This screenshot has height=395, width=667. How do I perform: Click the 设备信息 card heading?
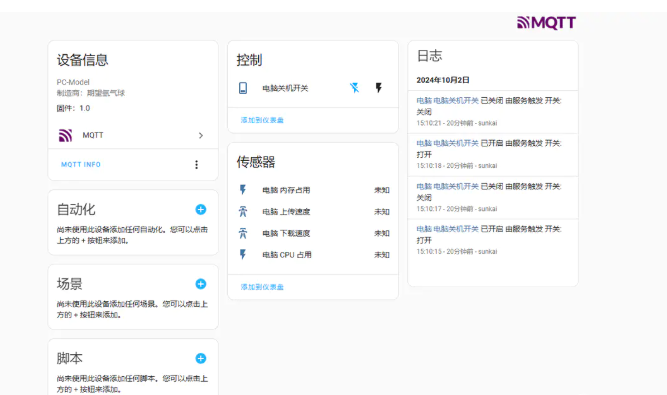83,60
